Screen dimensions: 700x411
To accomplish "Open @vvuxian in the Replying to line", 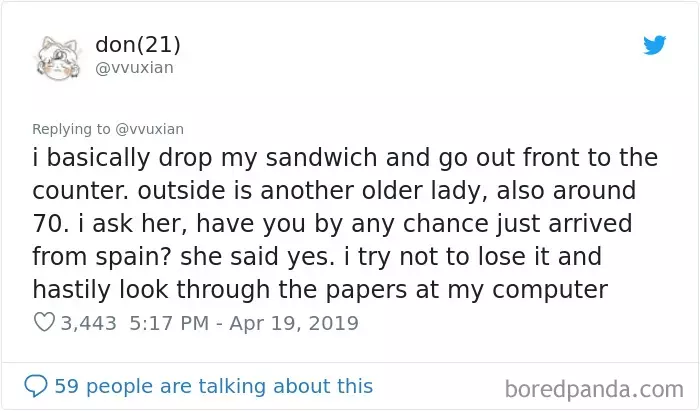I will pyautogui.click(x=150, y=129).
